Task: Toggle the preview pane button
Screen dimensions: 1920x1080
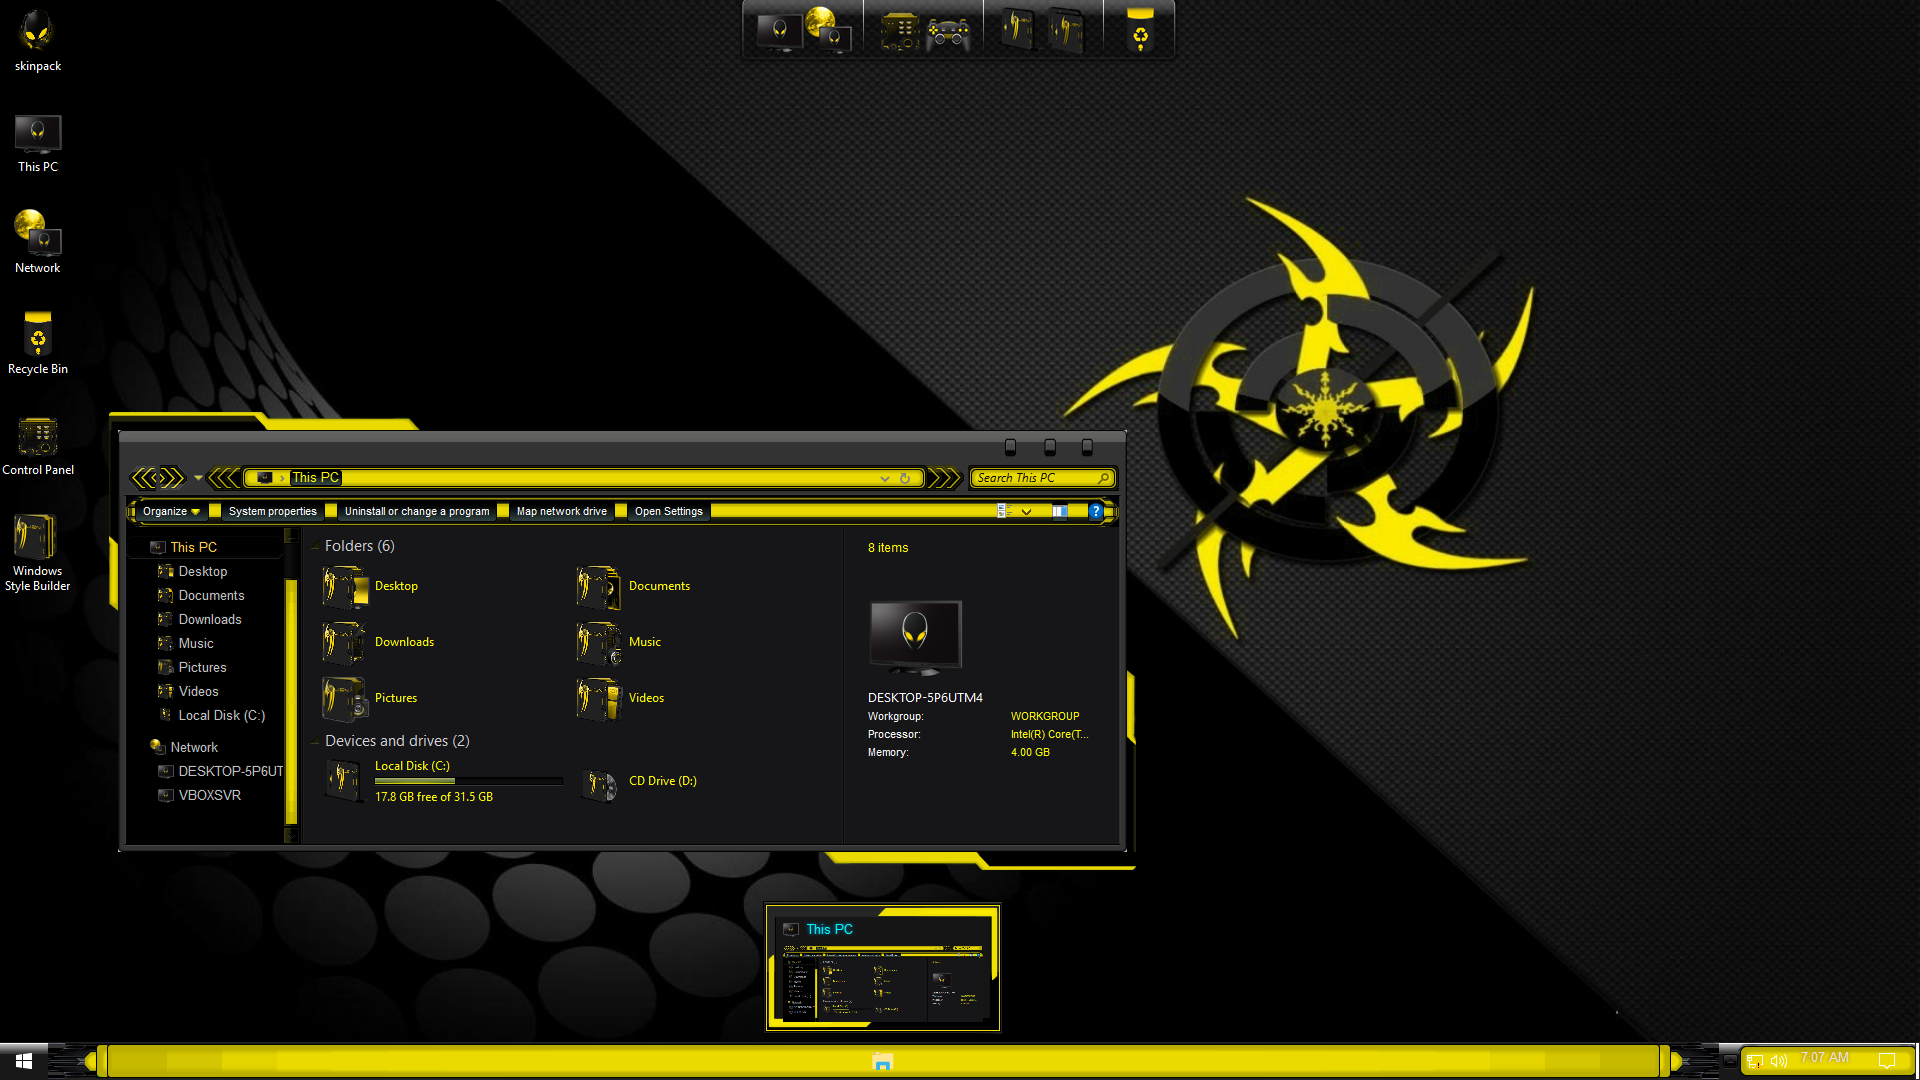Action: (1059, 511)
